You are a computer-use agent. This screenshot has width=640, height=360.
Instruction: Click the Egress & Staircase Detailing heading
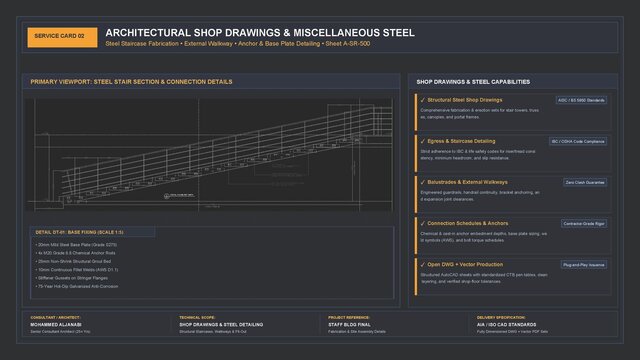click(x=461, y=141)
